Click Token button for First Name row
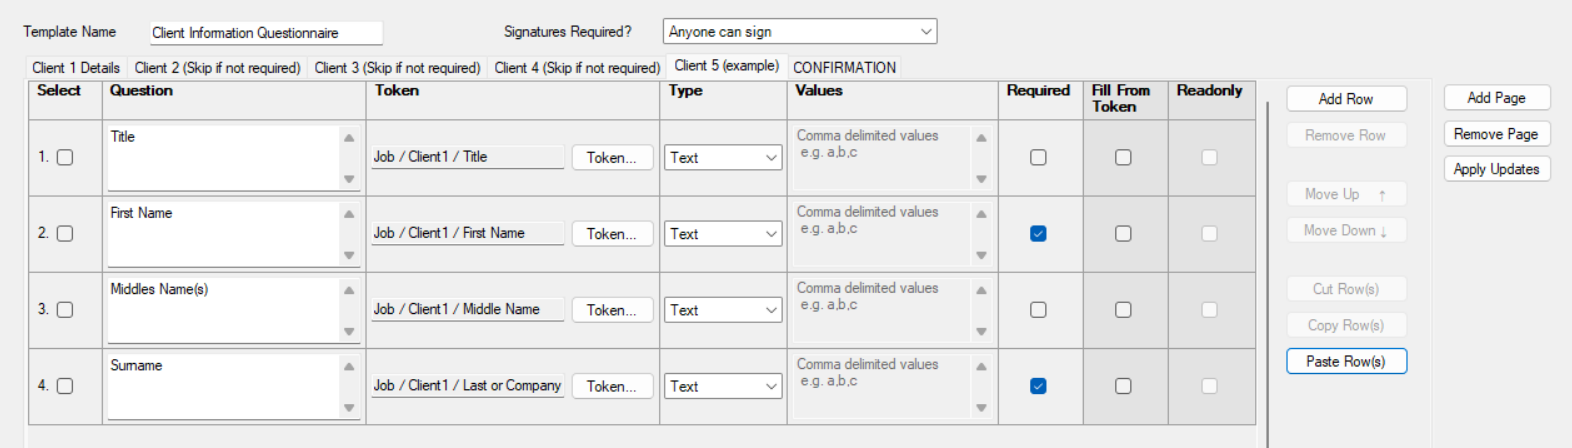1572x448 pixels. tap(611, 234)
